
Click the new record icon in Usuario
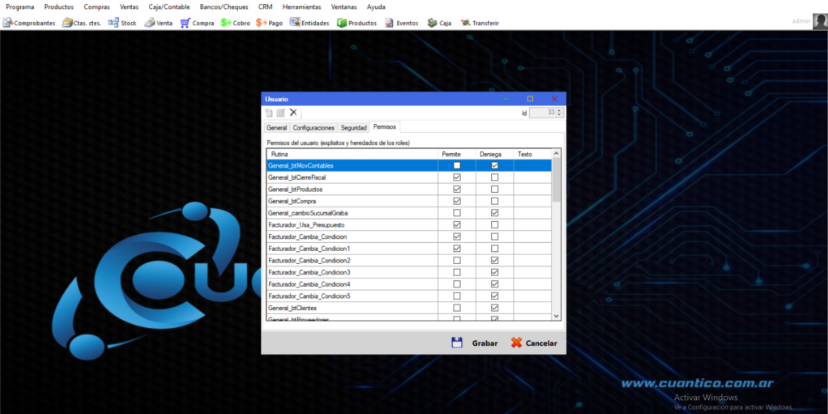(269, 112)
